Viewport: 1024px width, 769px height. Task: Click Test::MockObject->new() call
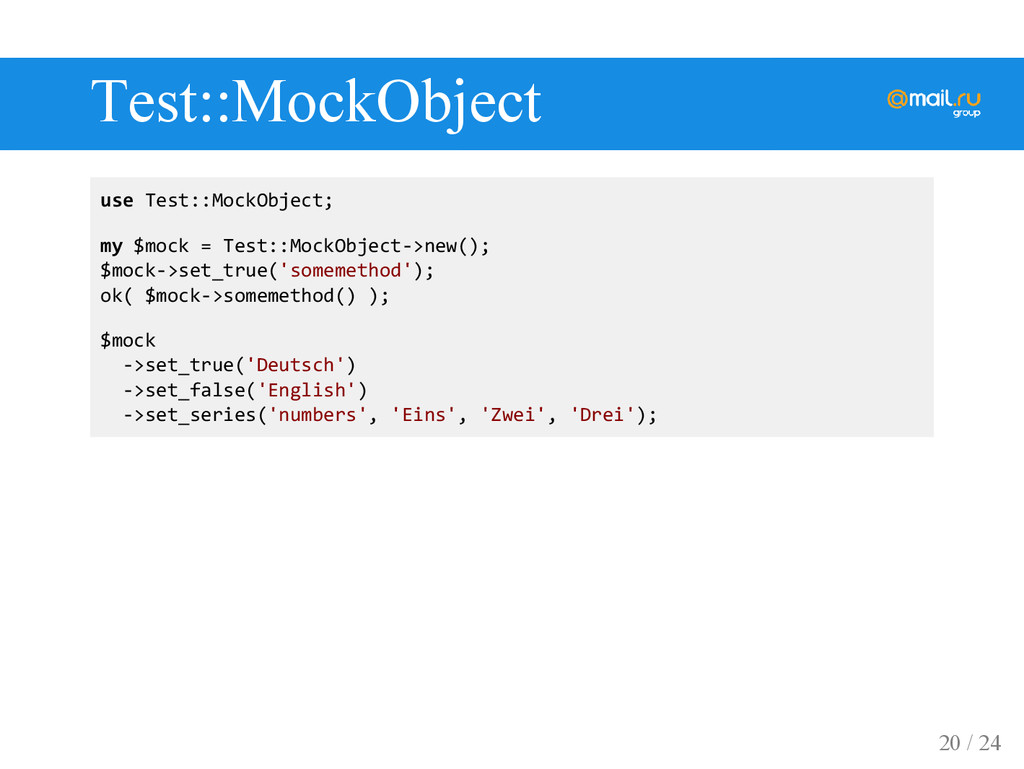[356, 246]
